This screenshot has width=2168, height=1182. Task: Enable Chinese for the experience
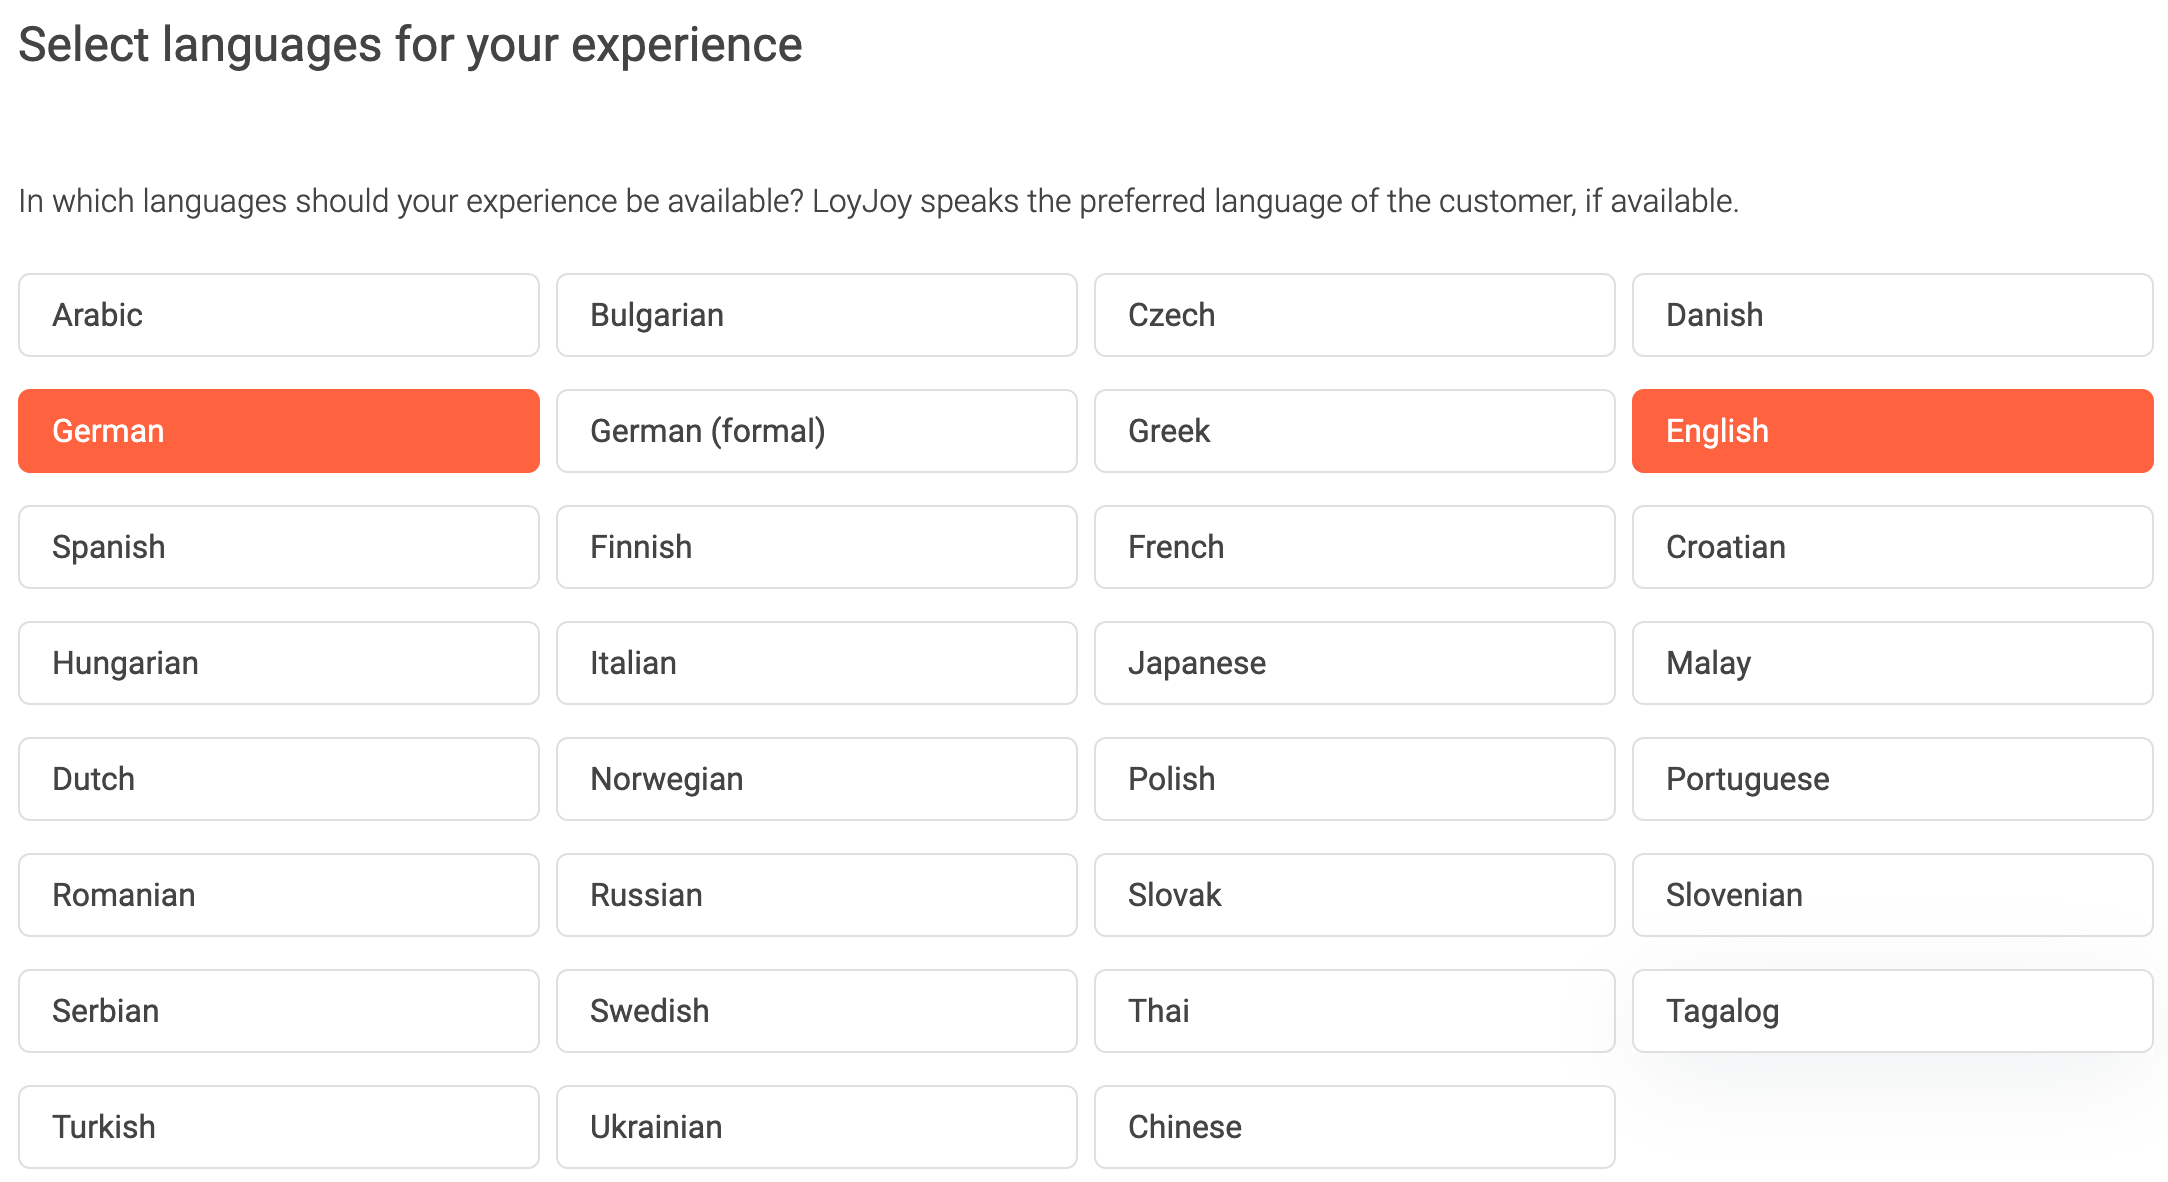(x=1354, y=1127)
